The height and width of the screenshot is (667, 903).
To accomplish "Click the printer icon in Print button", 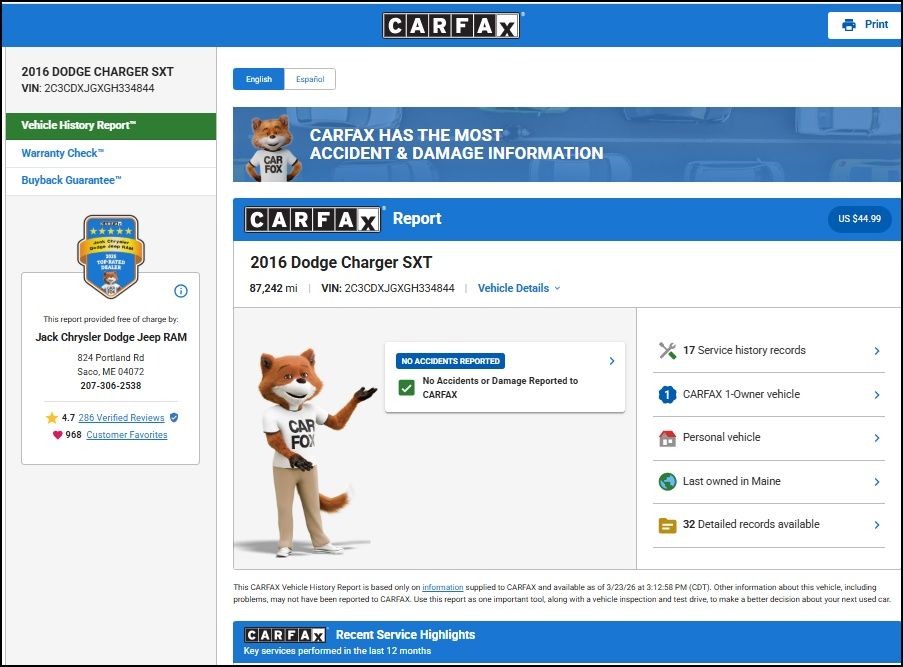I will tap(849, 25).
